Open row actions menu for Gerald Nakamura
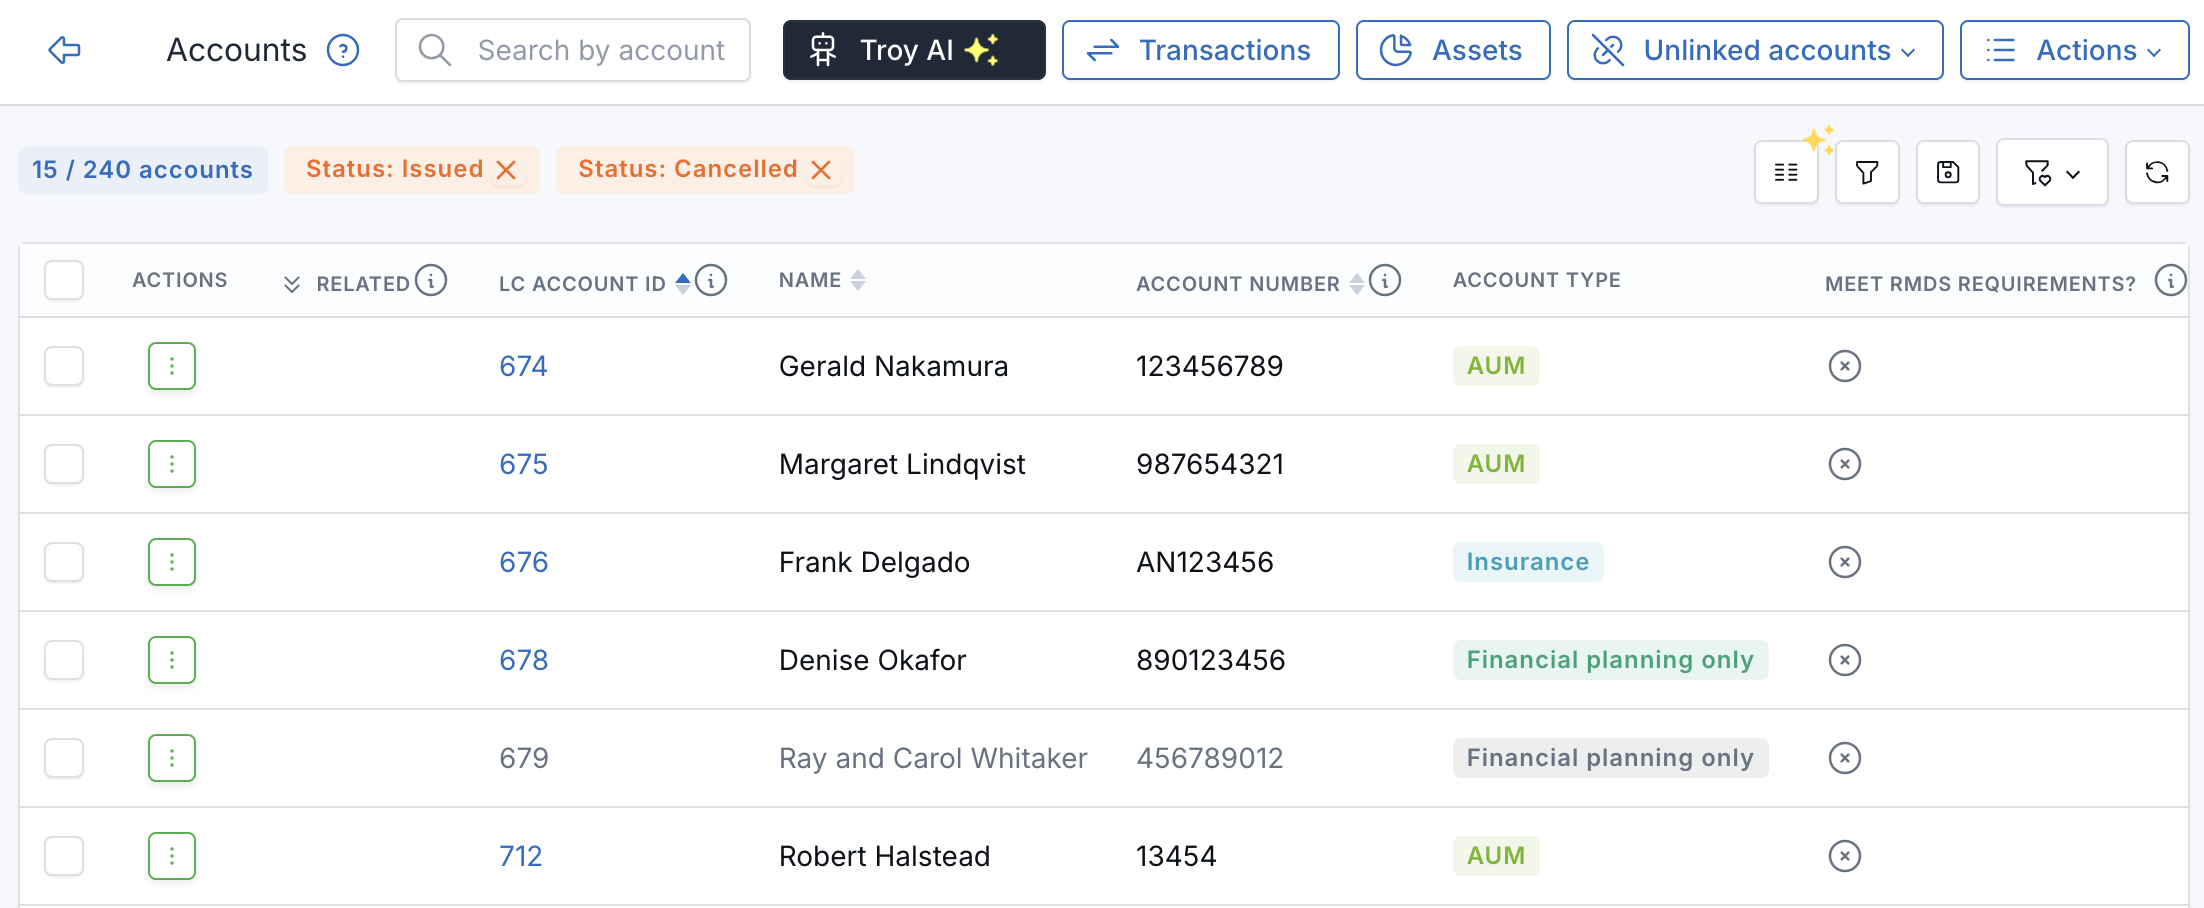This screenshot has height=908, width=2204. click(172, 366)
